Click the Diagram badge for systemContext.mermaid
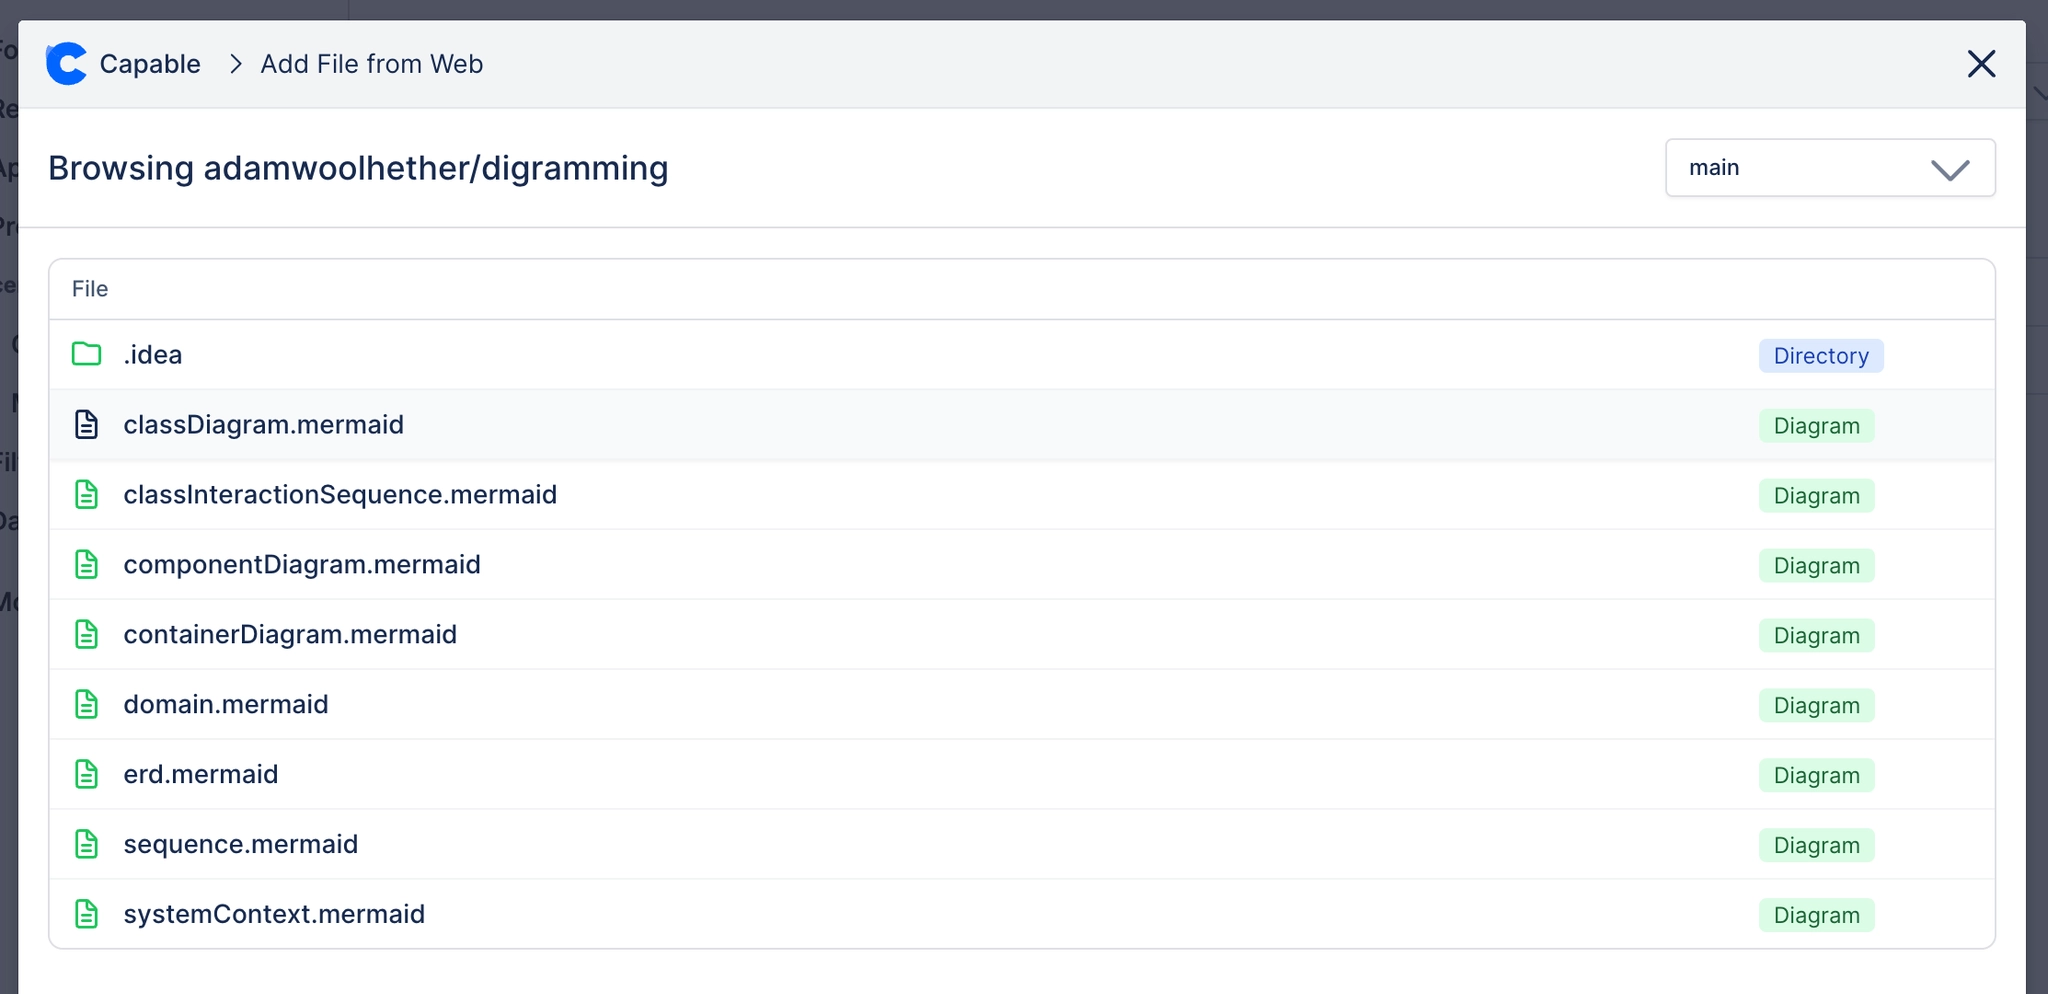Screen dimensions: 2048x994 1816,916
